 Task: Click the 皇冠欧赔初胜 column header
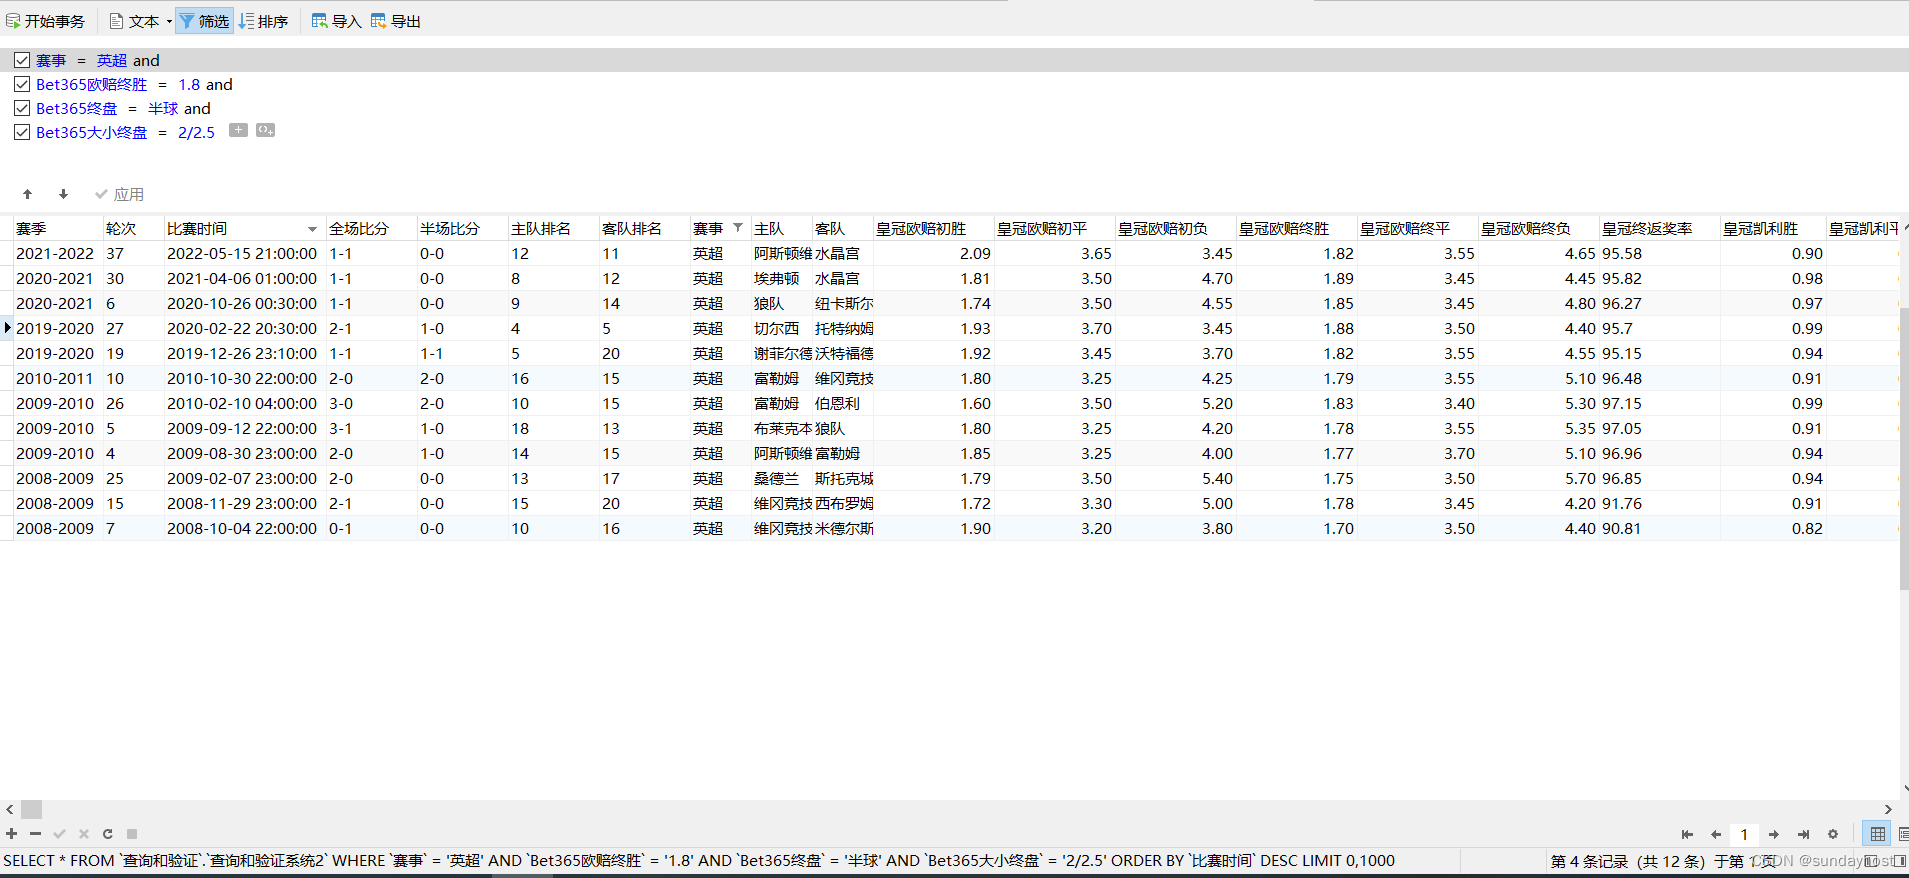pyautogui.click(x=933, y=228)
